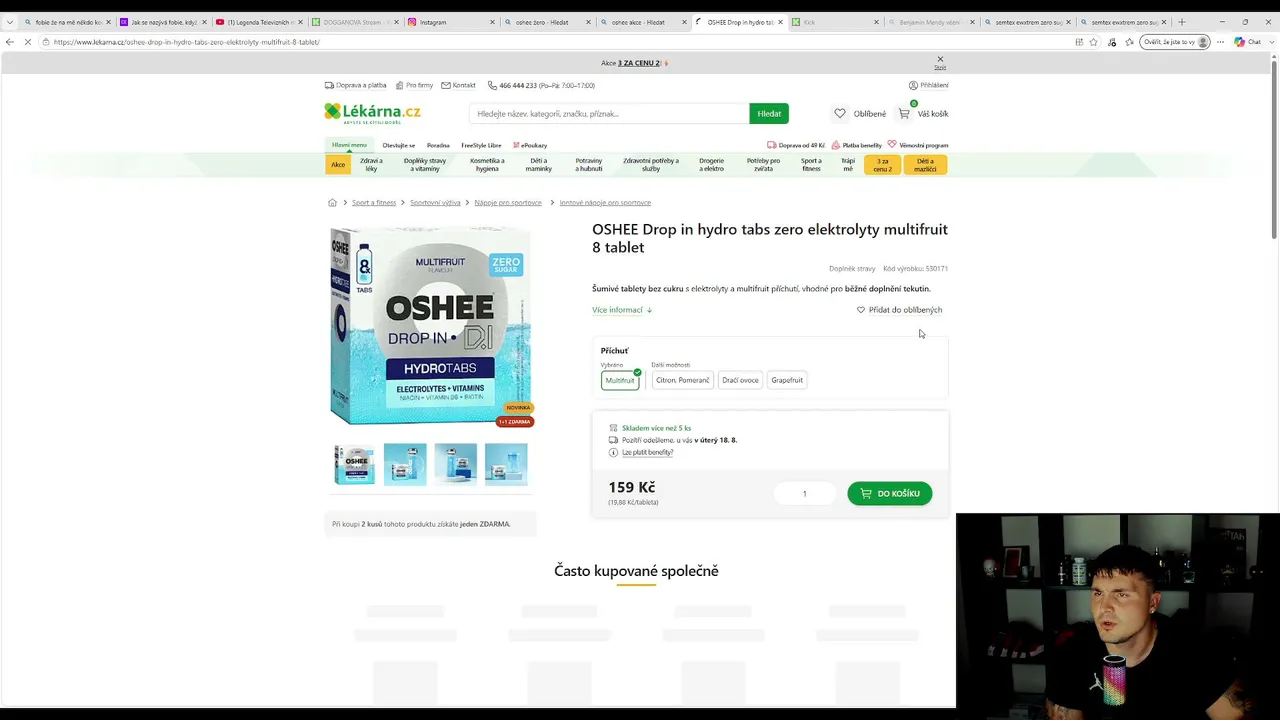The width and height of the screenshot is (1280, 720).
Task: Open Potraviny a hubnutí category
Action: [589, 165]
